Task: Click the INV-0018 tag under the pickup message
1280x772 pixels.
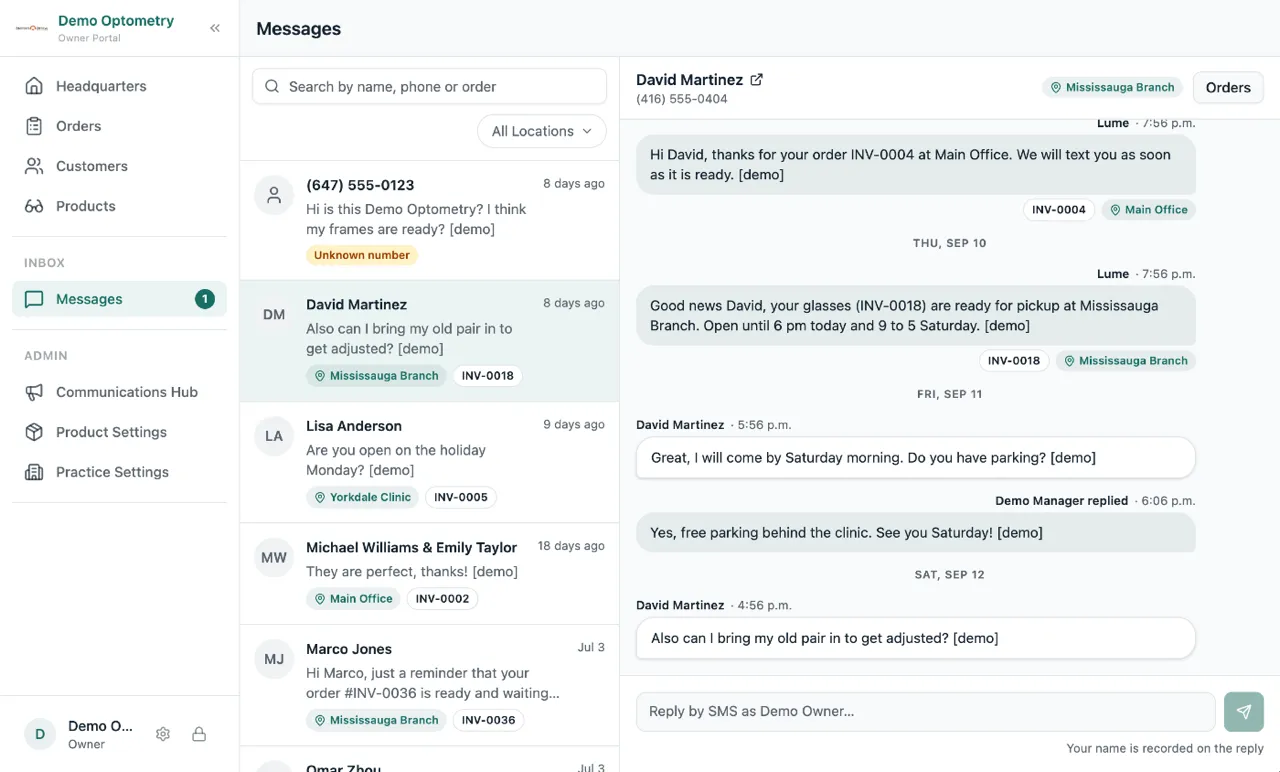Action: pyautogui.click(x=1014, y=361)
